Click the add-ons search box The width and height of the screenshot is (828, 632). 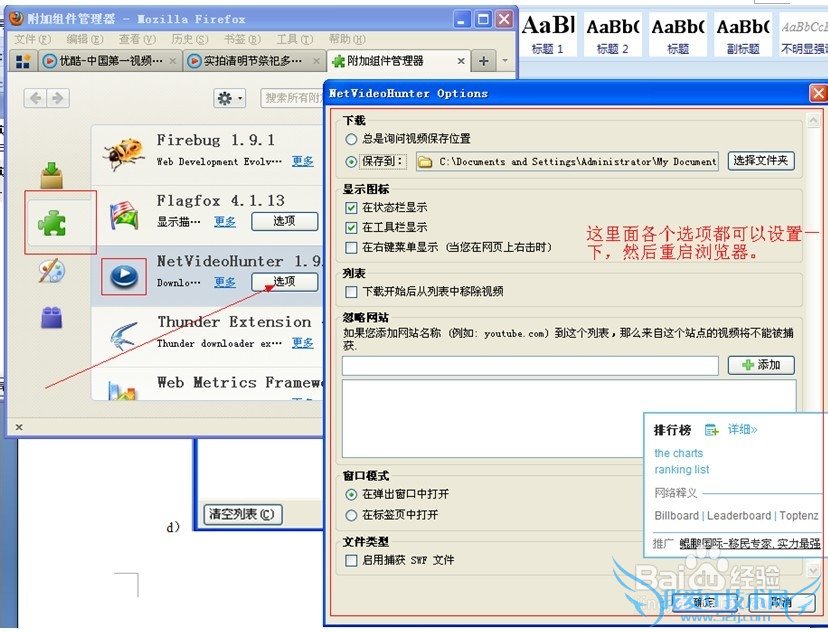click(292, 98)
